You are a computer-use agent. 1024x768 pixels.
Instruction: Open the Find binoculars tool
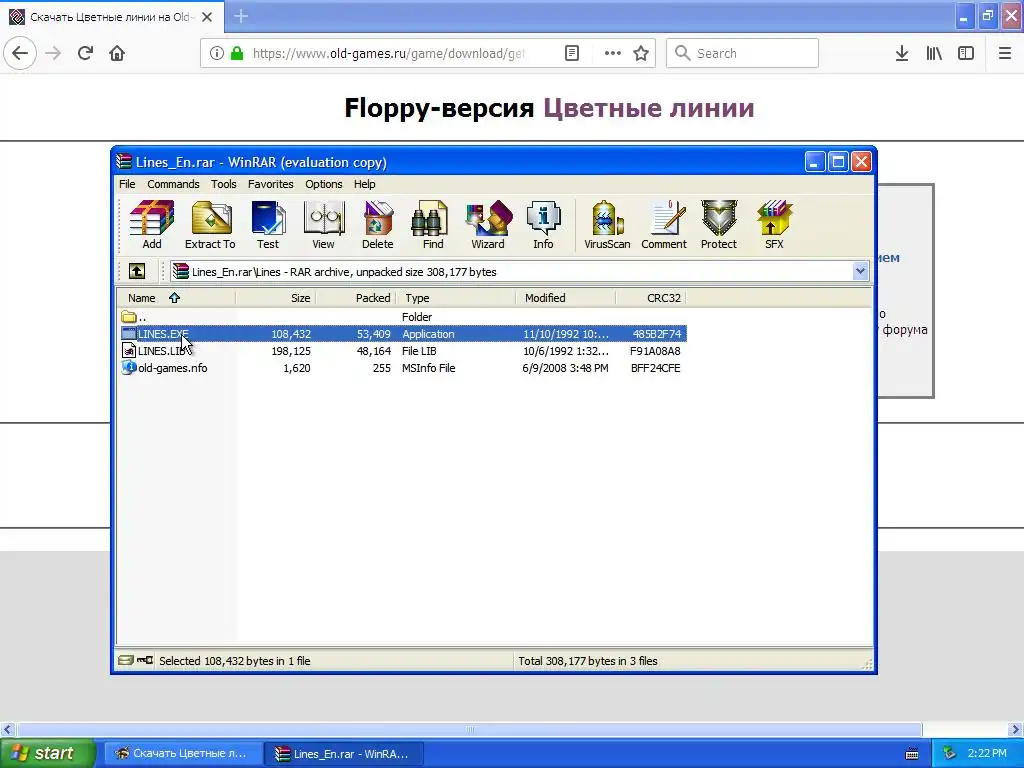click(432, 225)
